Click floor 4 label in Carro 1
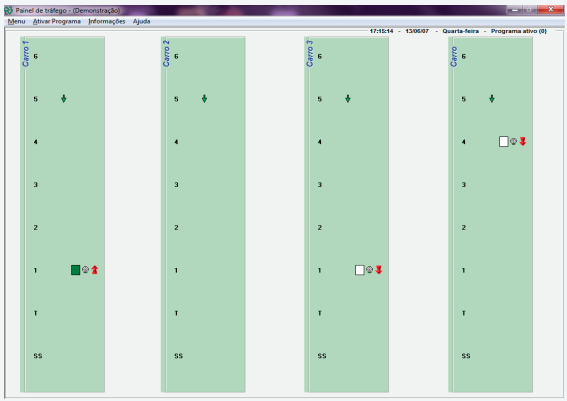The height and width of the screenshot is (401, 567). 35,142
